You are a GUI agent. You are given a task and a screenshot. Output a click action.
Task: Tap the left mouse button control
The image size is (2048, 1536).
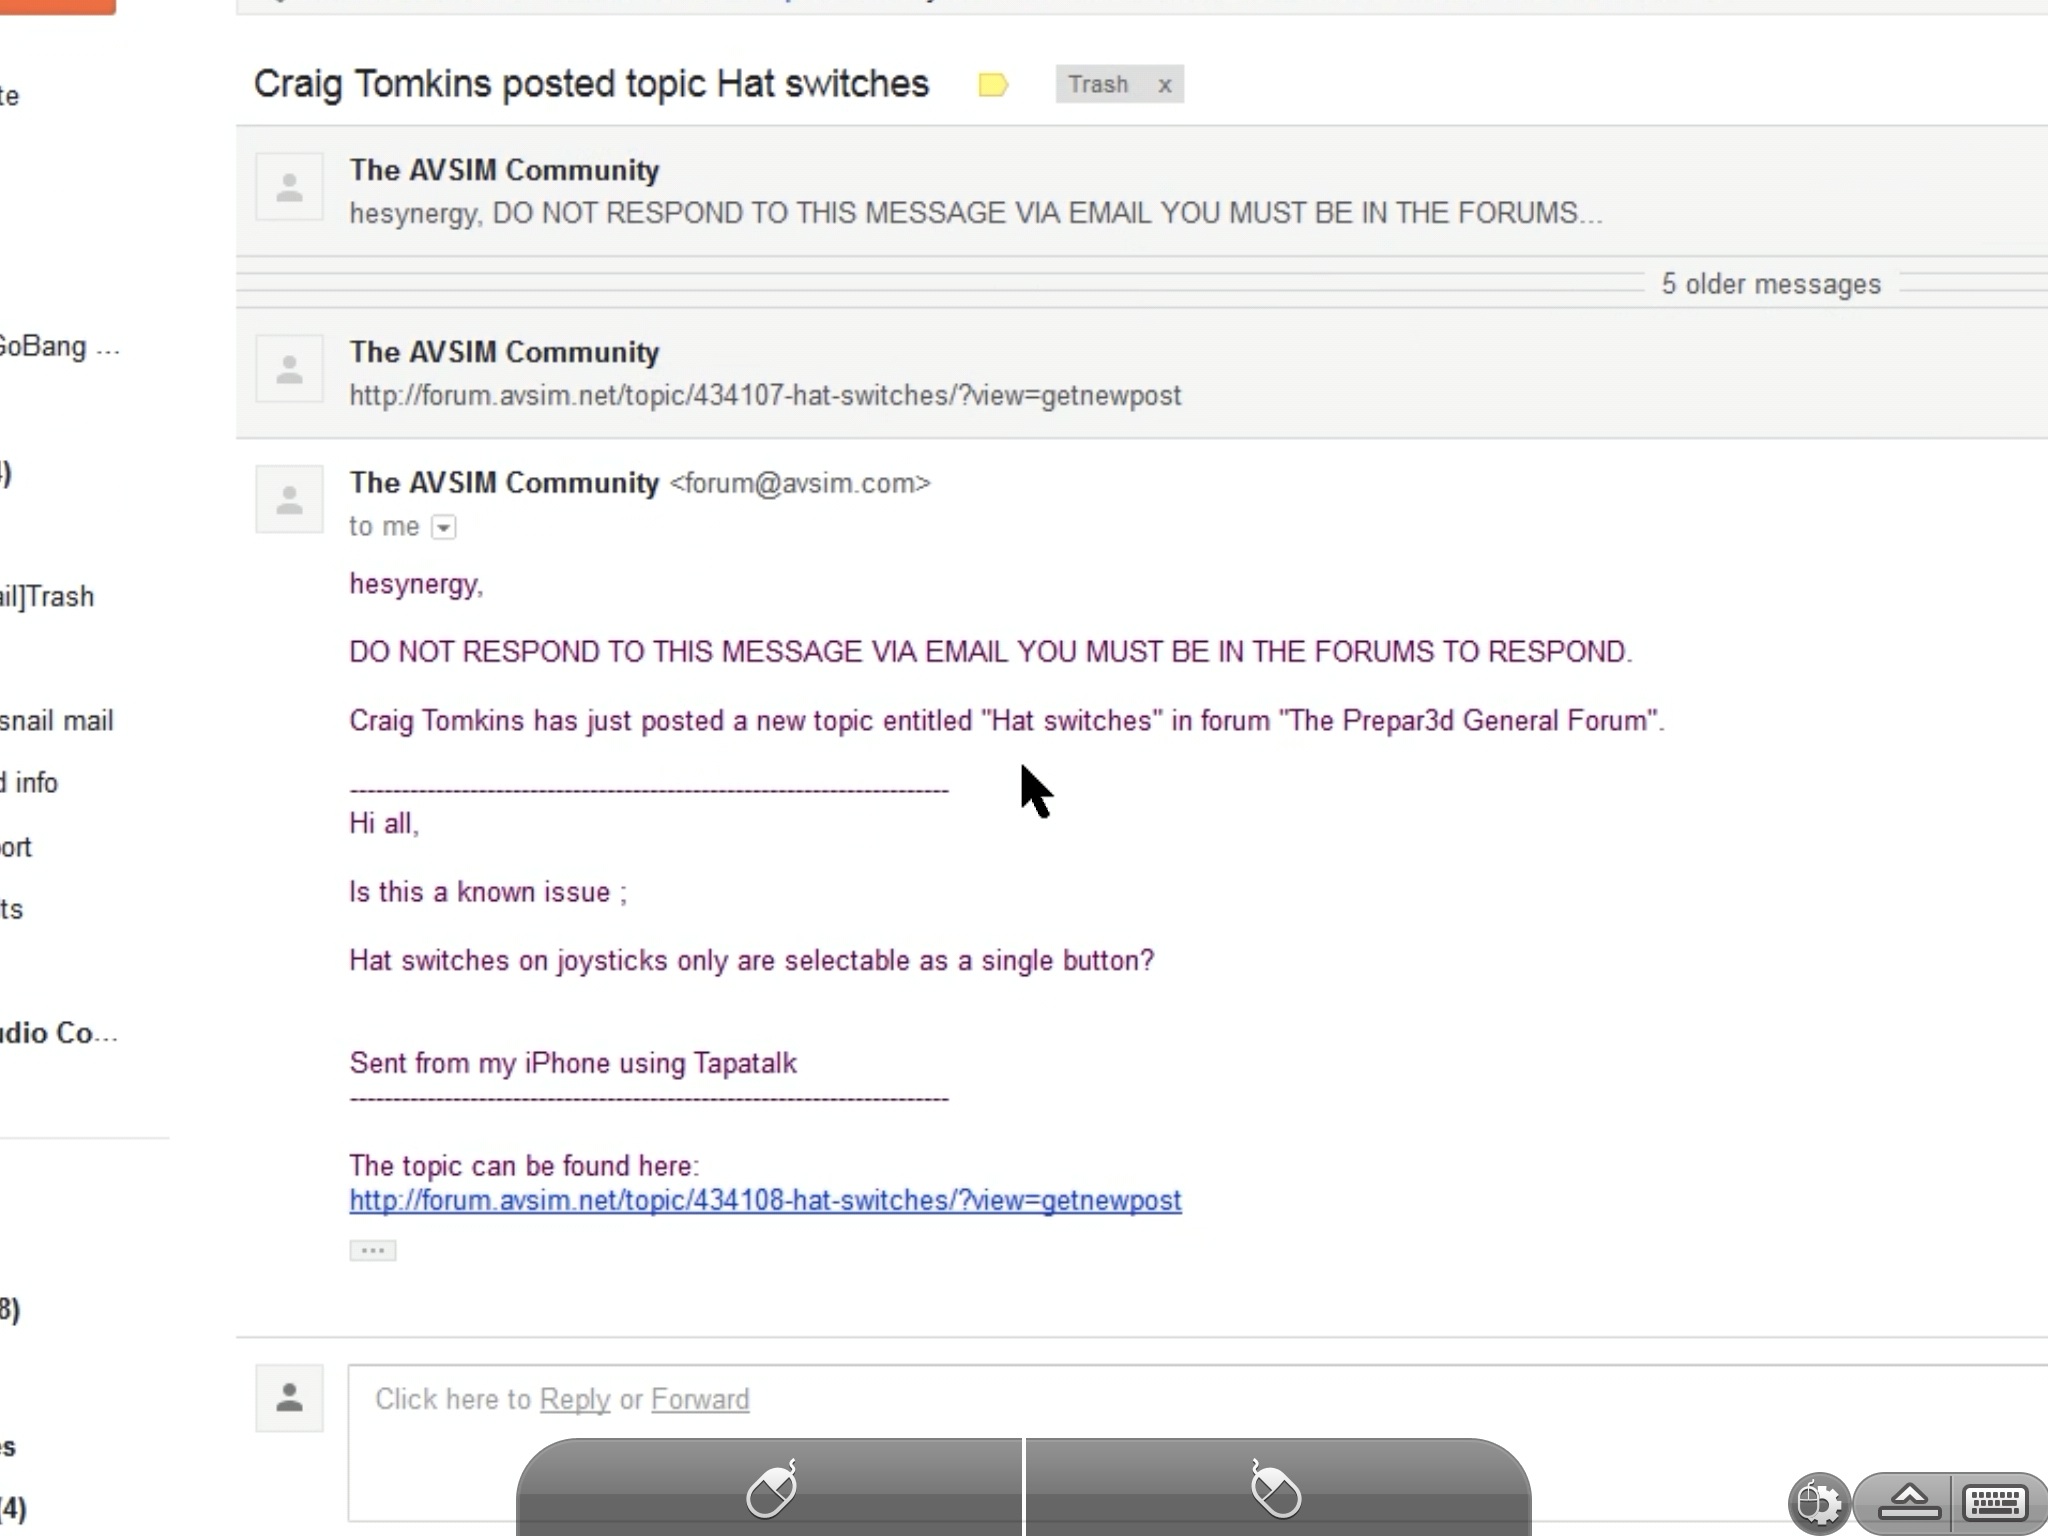[770, 1487]
